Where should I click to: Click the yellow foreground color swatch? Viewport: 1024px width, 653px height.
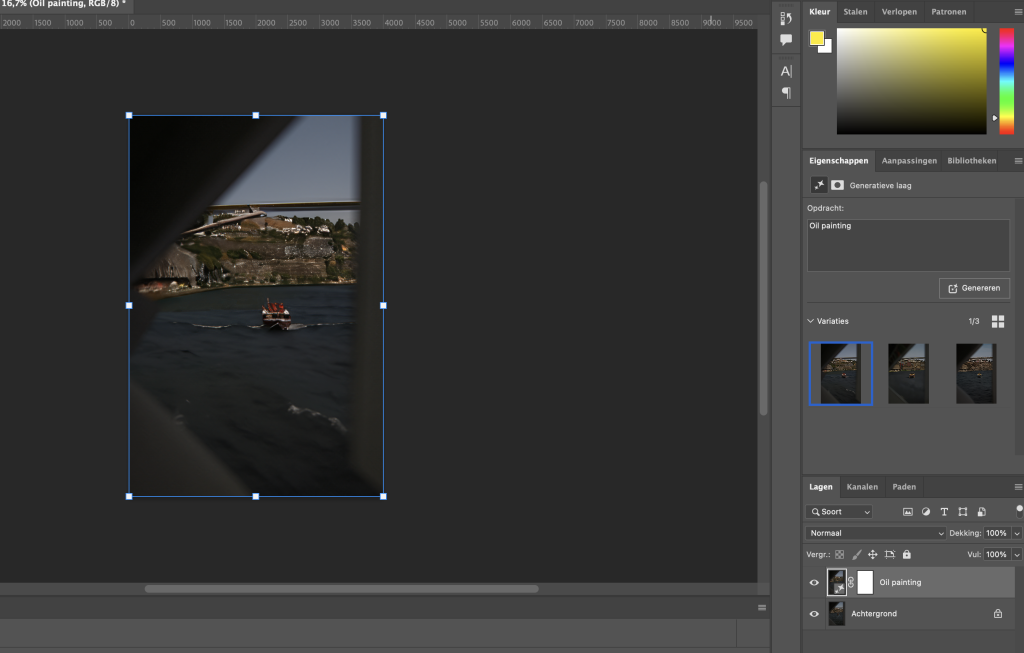tap(817, 39)
